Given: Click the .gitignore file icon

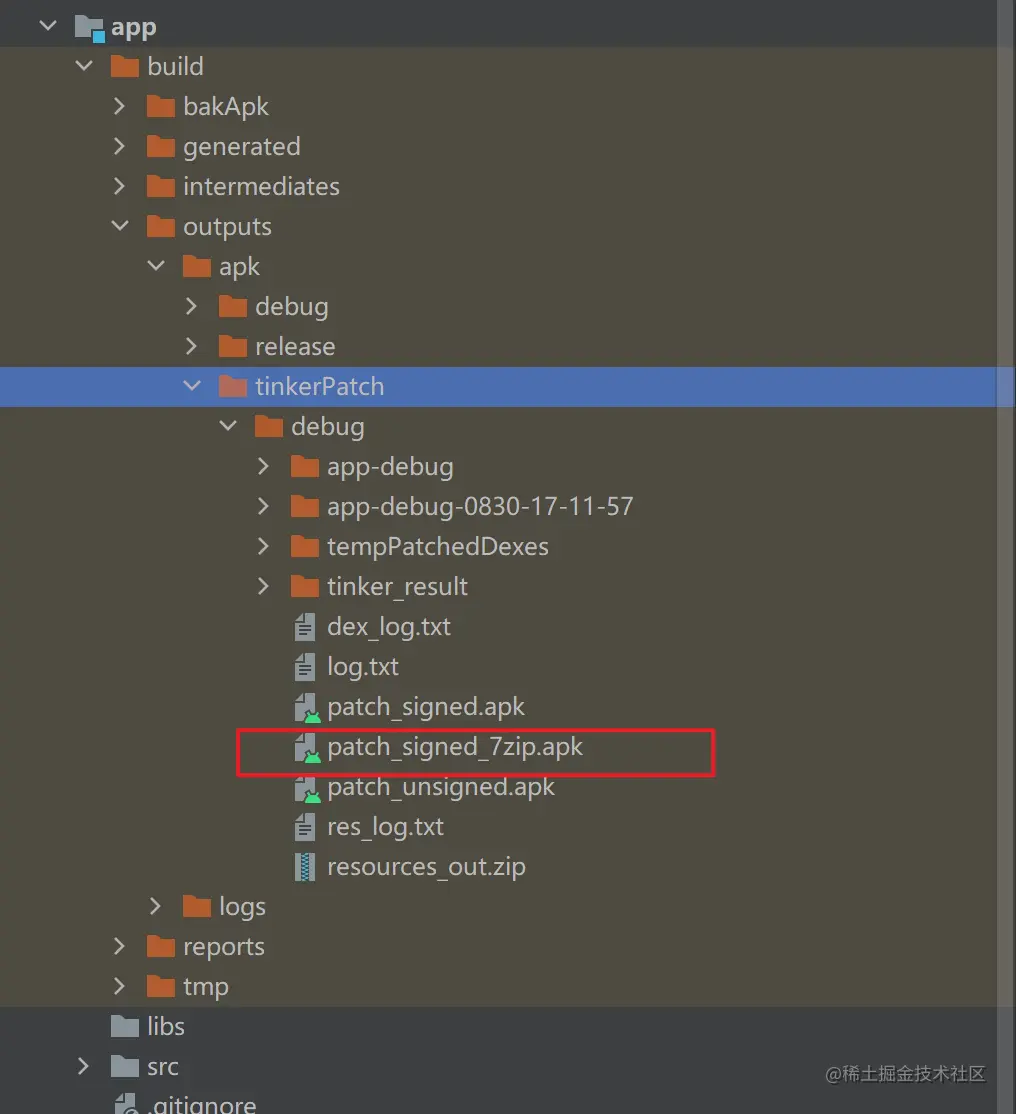Looking at the screenshot, I should point(127,1103).
